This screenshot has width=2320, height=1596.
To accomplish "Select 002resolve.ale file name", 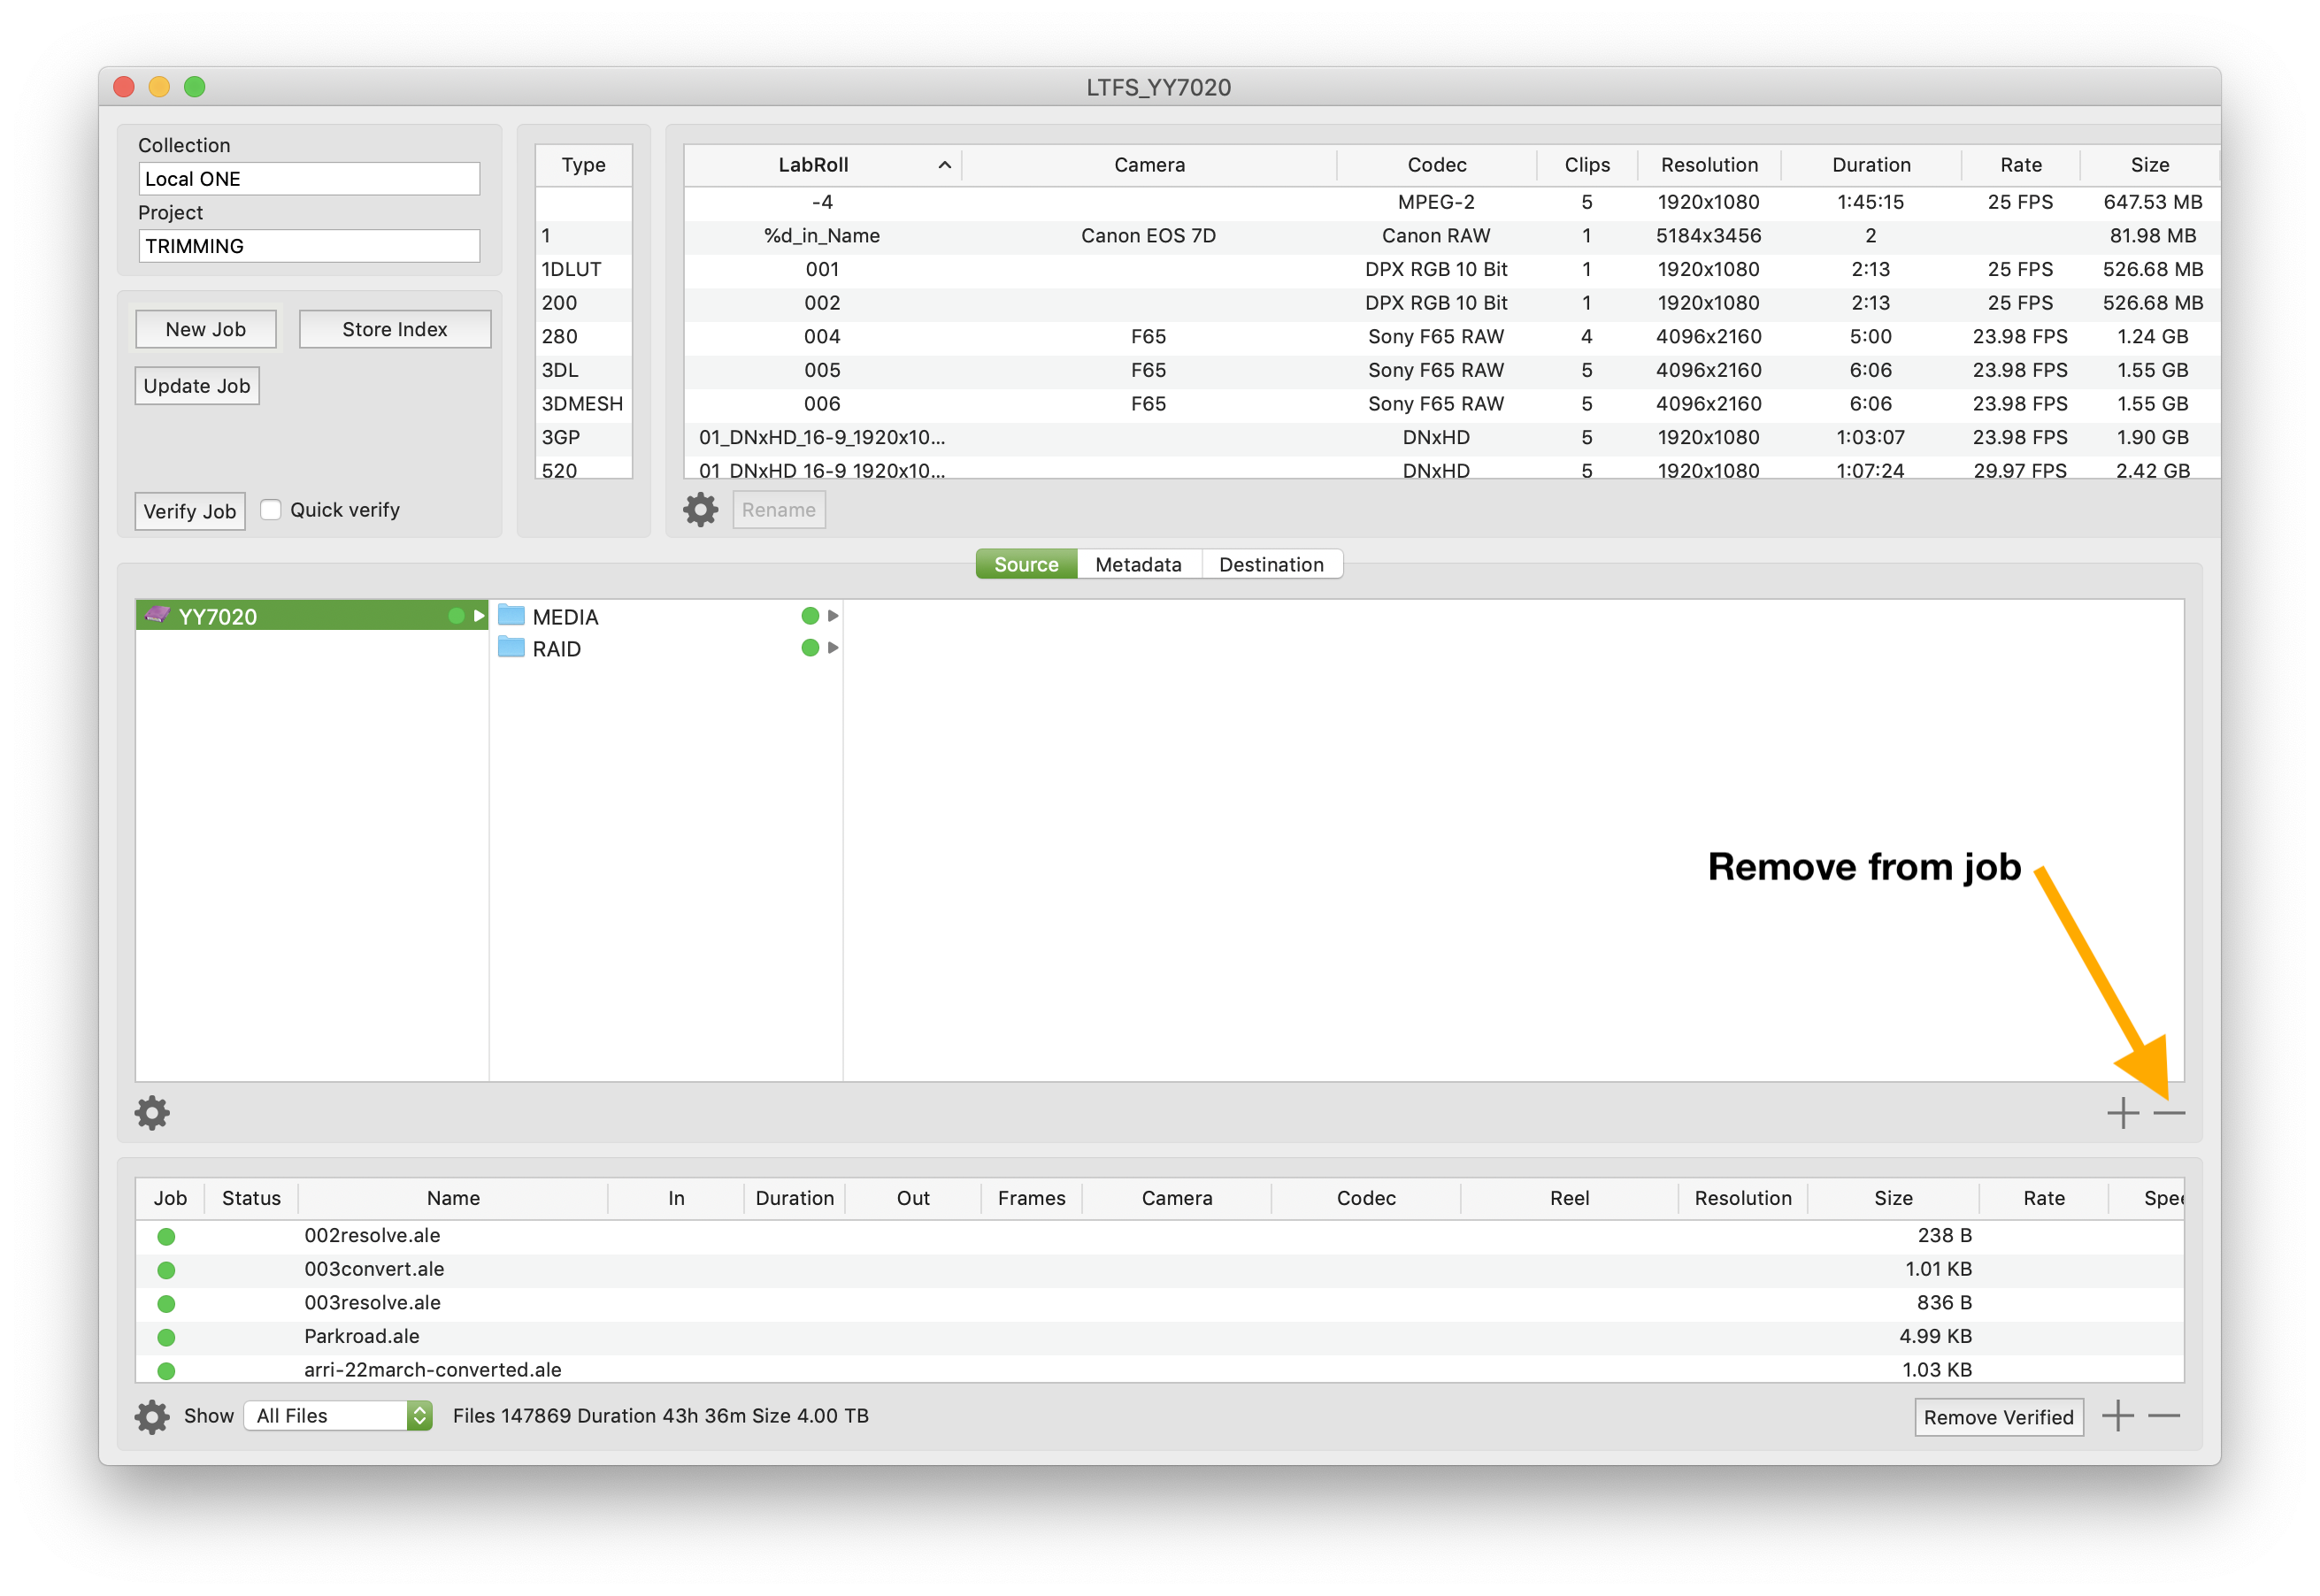I will (x=372, y=1236).
